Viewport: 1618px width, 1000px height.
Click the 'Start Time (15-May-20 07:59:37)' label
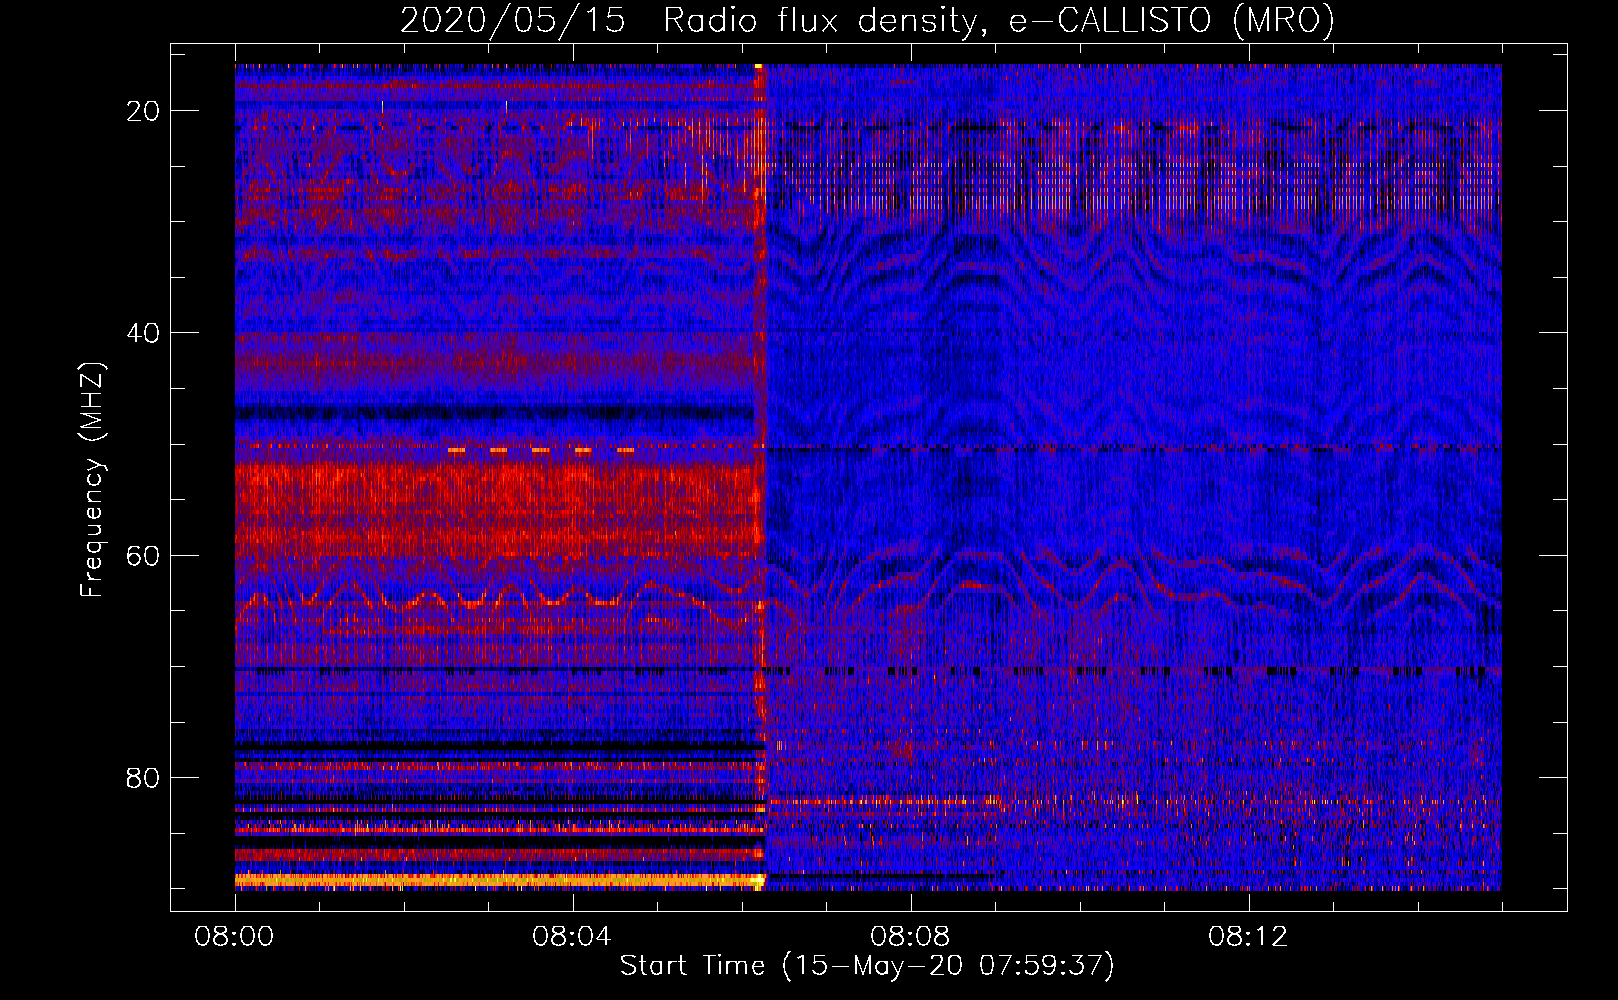point(867,966)
